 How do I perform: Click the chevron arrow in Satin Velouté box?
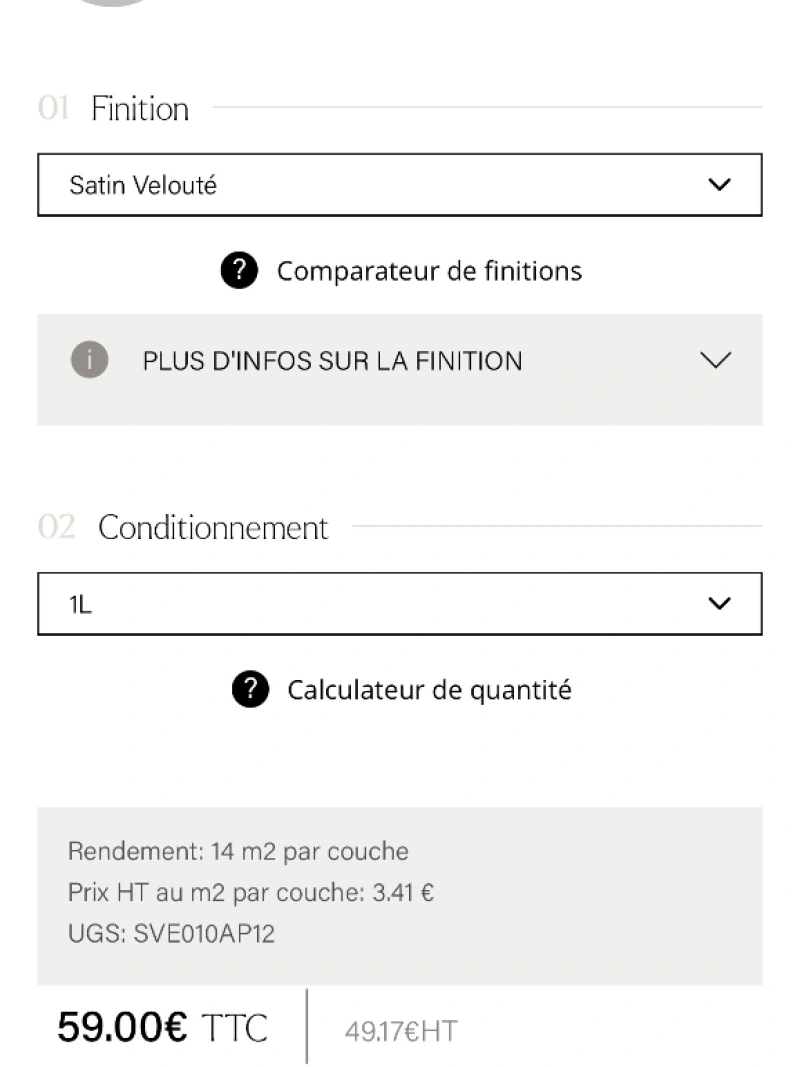click(719, 184)
